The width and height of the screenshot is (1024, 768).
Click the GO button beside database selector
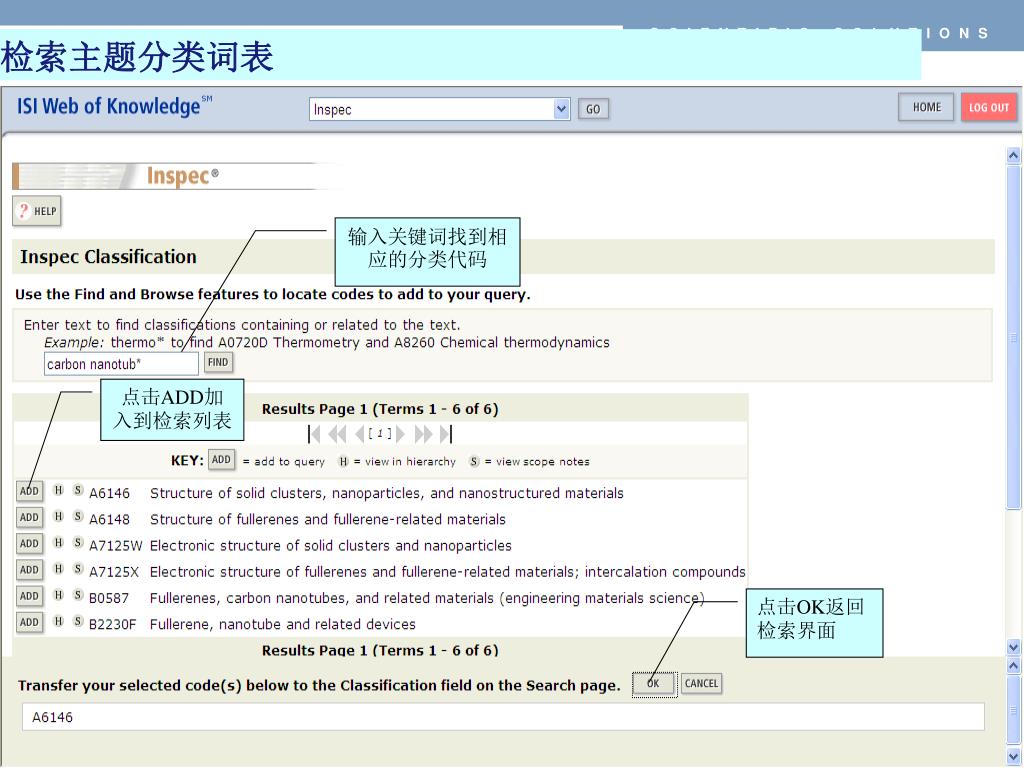coord(593,109)
